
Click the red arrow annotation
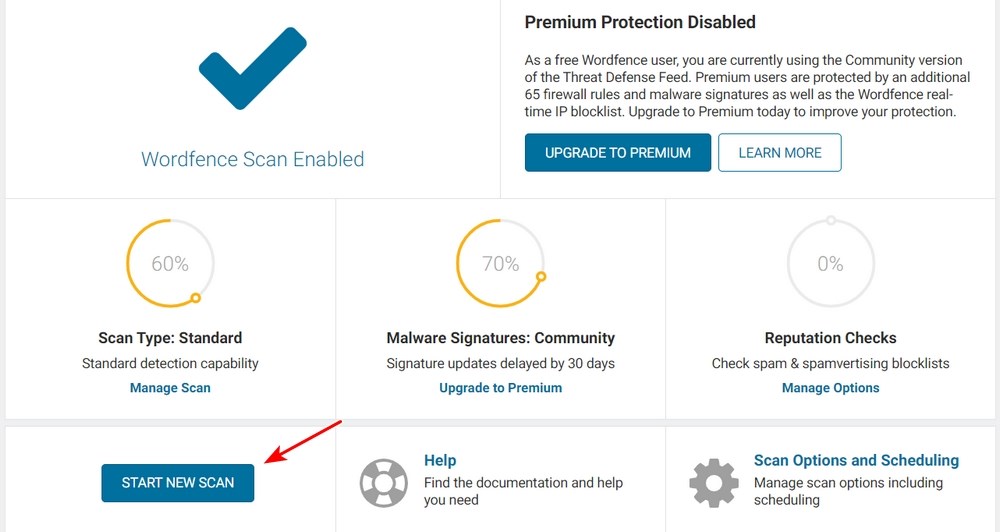pyautogui.click(x=304, y=442)
